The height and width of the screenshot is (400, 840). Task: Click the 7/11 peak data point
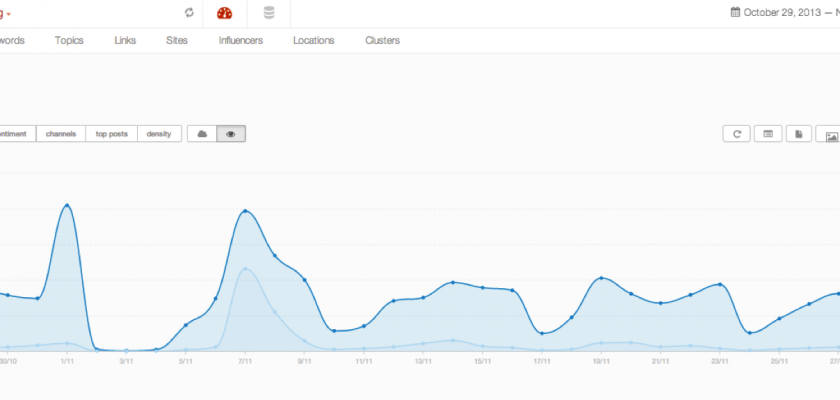click(245, 211)
